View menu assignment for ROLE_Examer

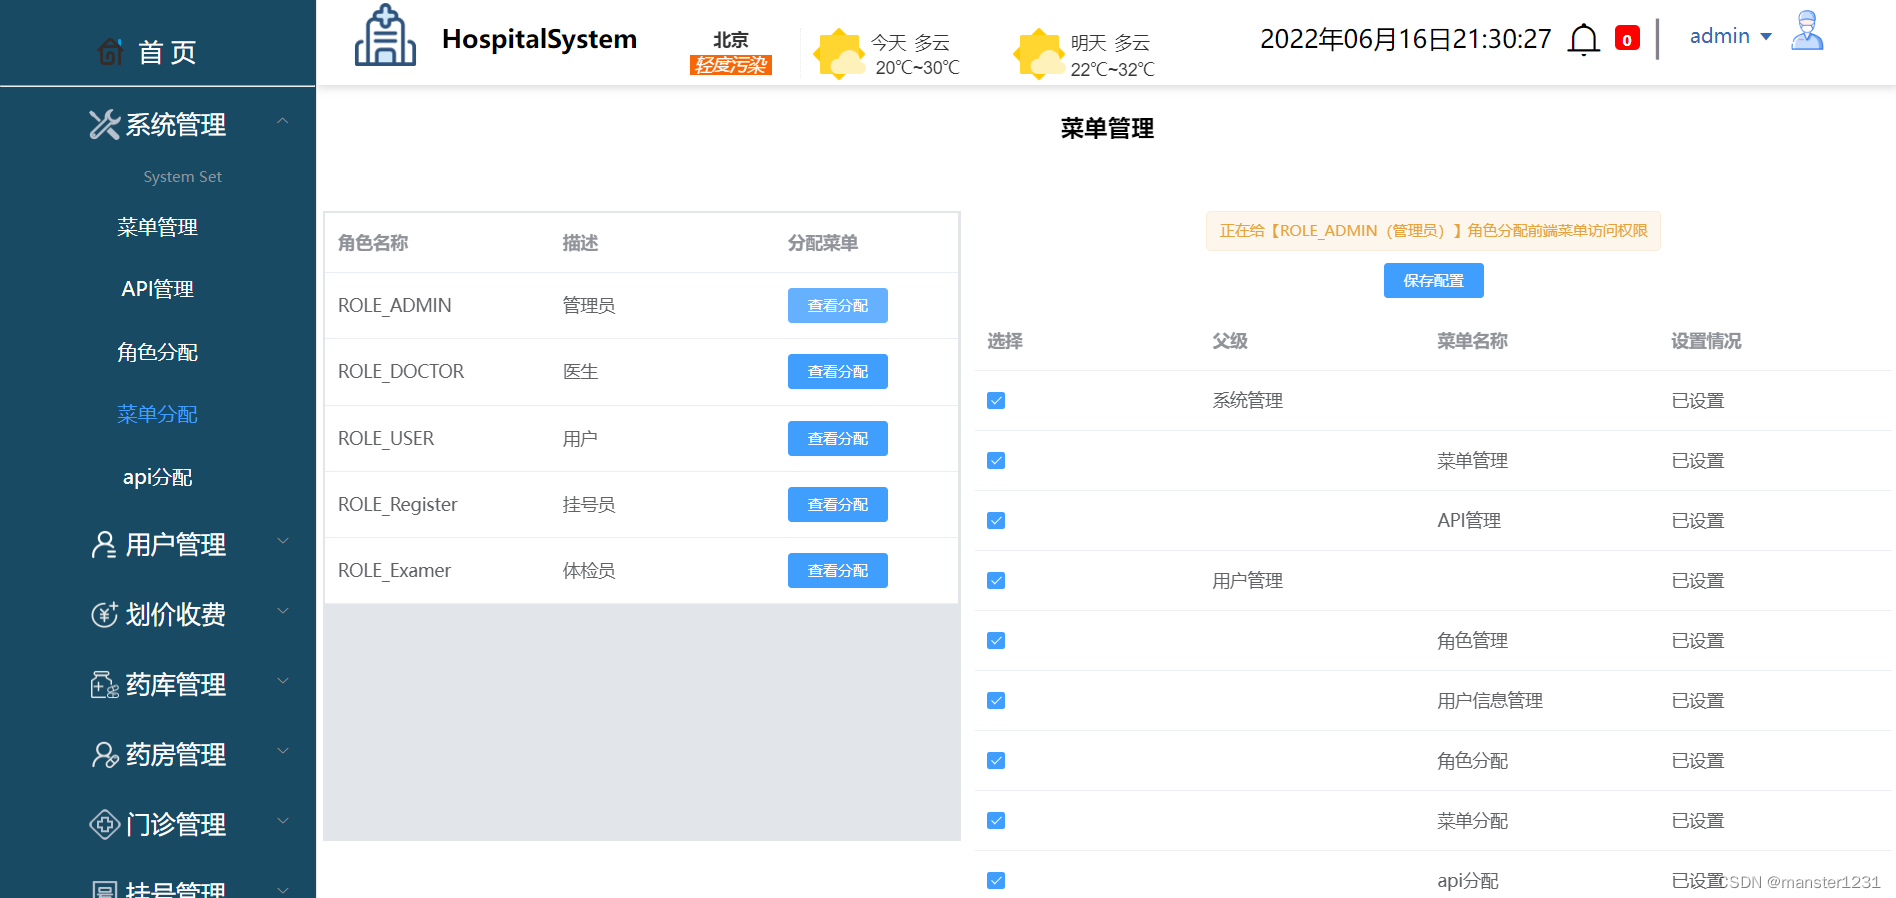(838, 571)
